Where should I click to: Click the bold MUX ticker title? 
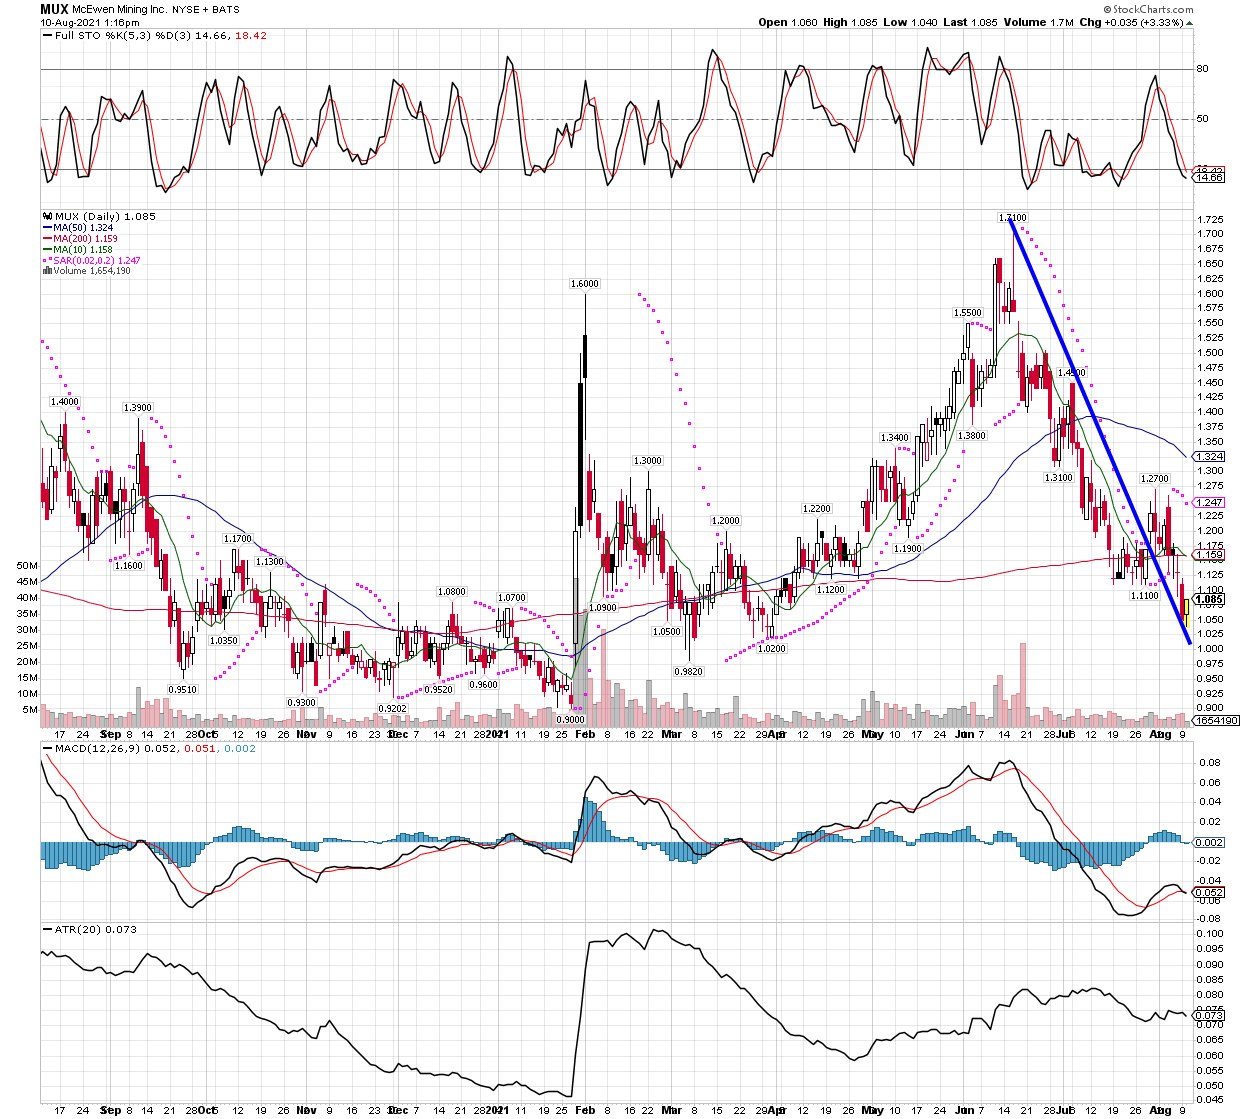(x=54, y=8)
